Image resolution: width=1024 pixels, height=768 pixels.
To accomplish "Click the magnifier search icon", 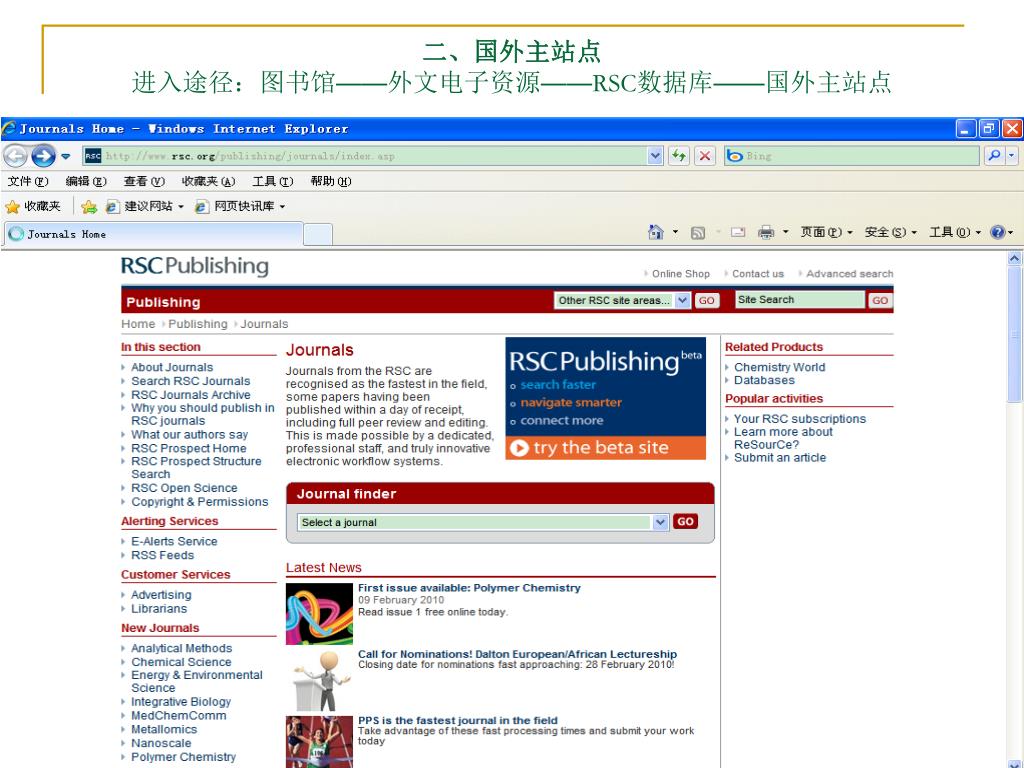I will point(994,155).
